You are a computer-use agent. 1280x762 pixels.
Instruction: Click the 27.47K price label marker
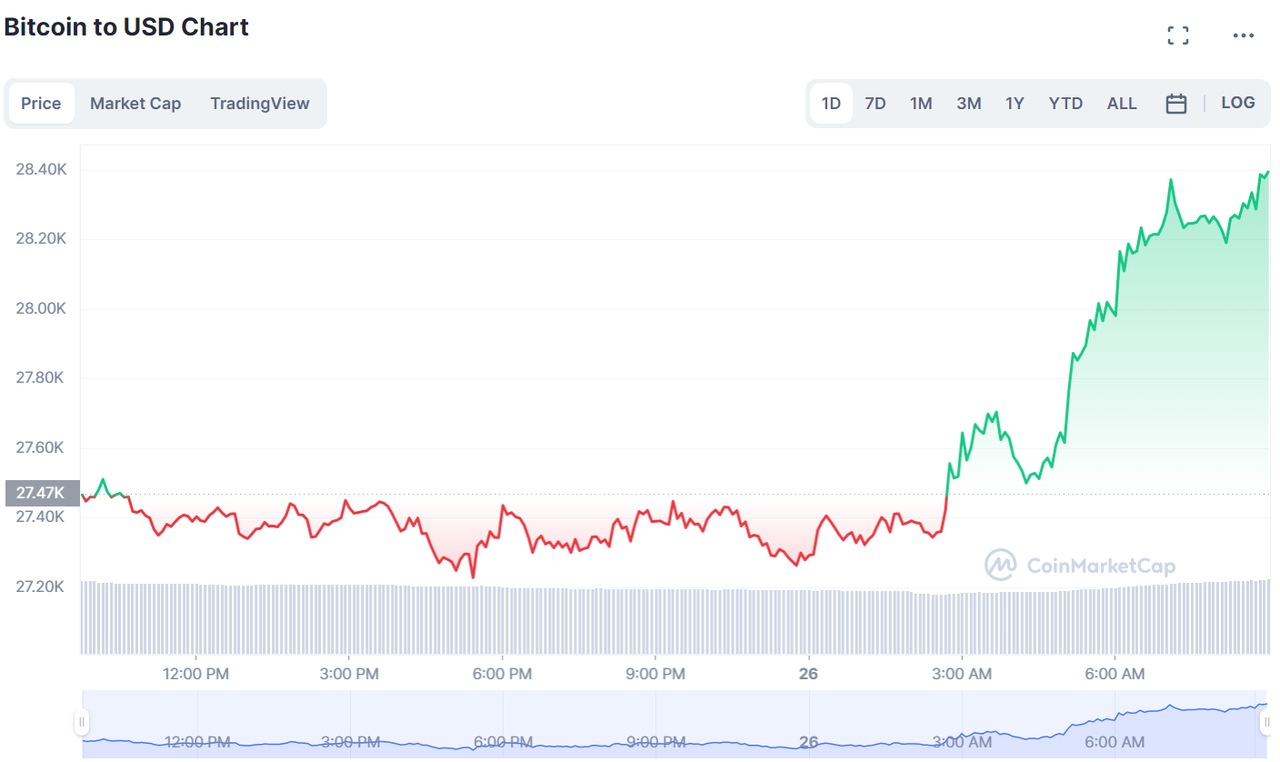(41, 493)
